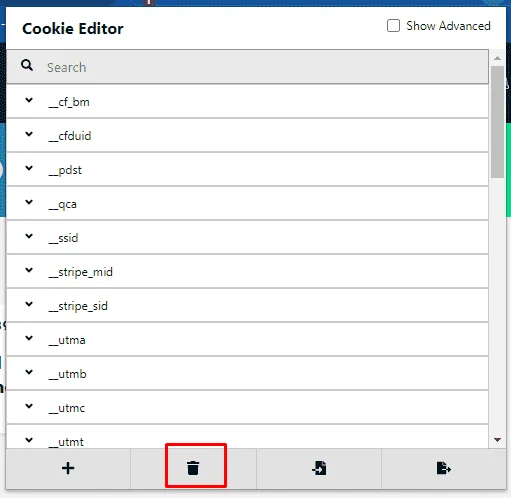Click the scrollbar down arrow
Image resolution: width=511 pixels, height=498 pixels.
[497, 440]
